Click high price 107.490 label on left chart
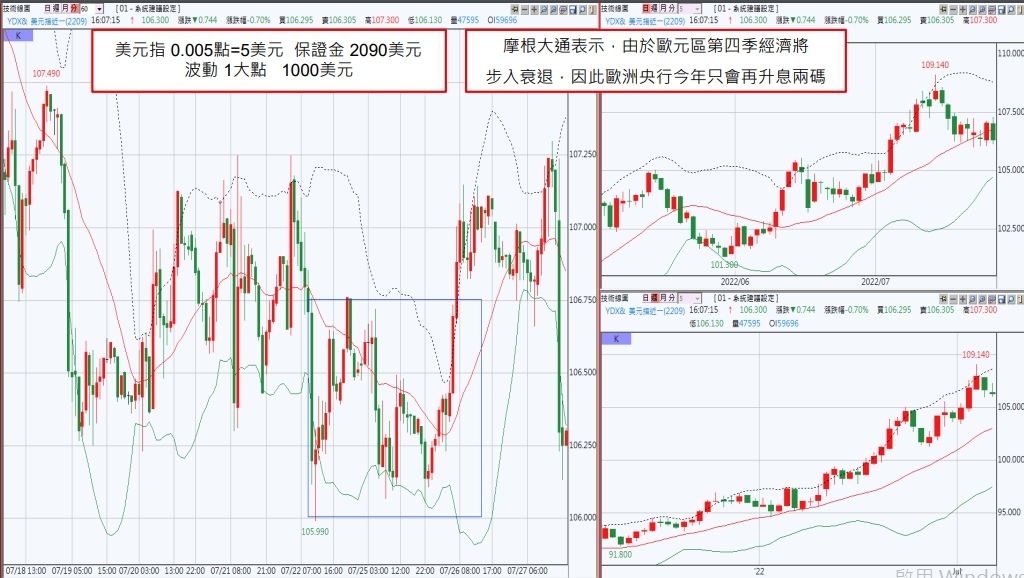Viewport: 1024px width, 578px height. coord(46,74)
